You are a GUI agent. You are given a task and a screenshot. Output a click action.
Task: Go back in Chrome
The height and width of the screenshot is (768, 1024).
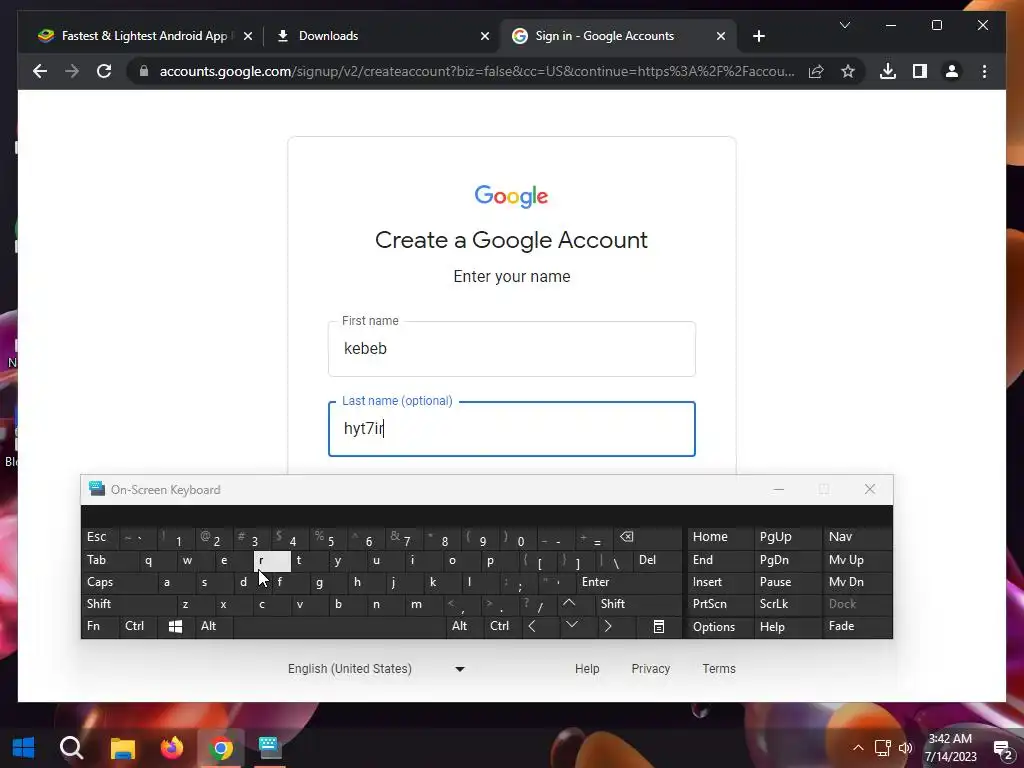click(x=40, y=71)
